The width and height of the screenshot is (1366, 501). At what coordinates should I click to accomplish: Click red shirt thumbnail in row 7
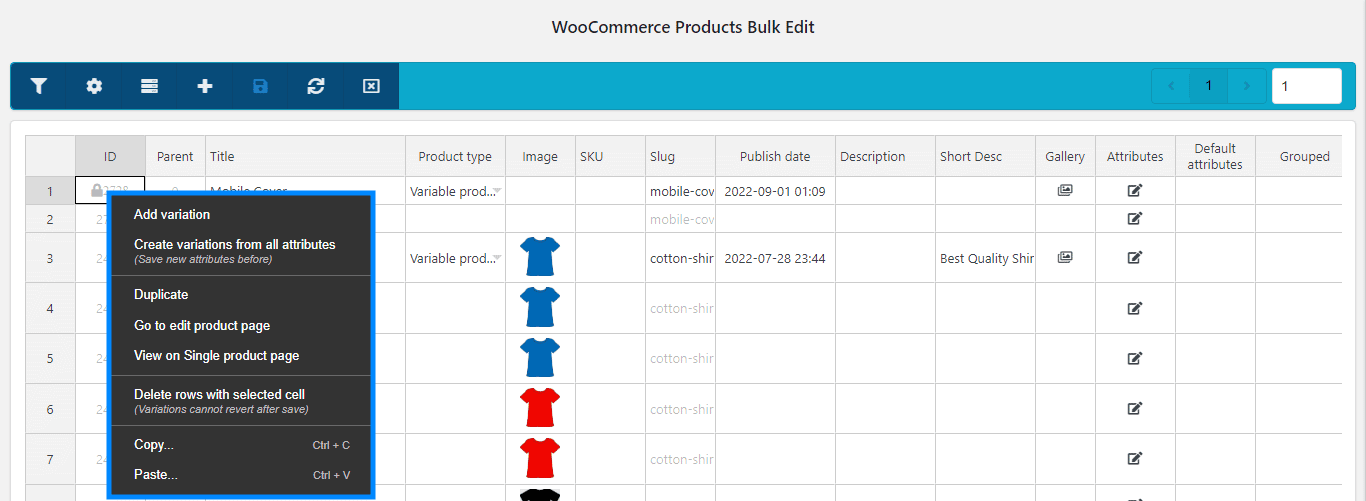(540, 458)
